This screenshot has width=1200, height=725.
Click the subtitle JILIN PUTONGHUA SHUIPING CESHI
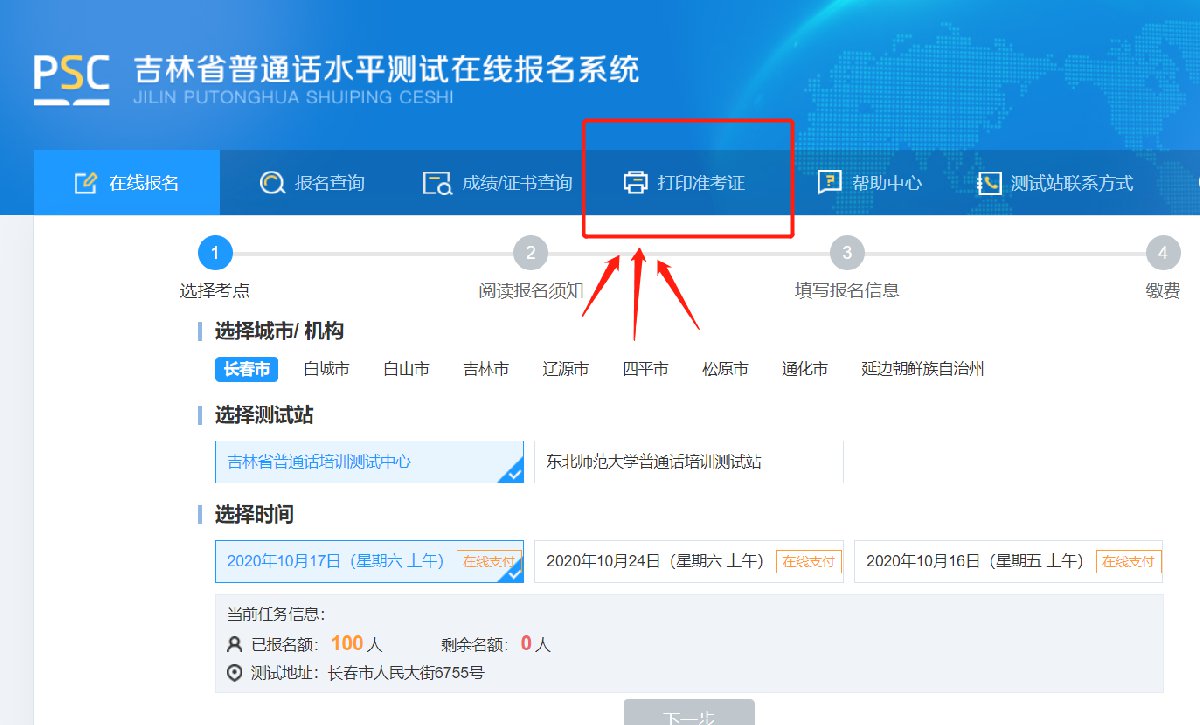[x=293, y=98]
